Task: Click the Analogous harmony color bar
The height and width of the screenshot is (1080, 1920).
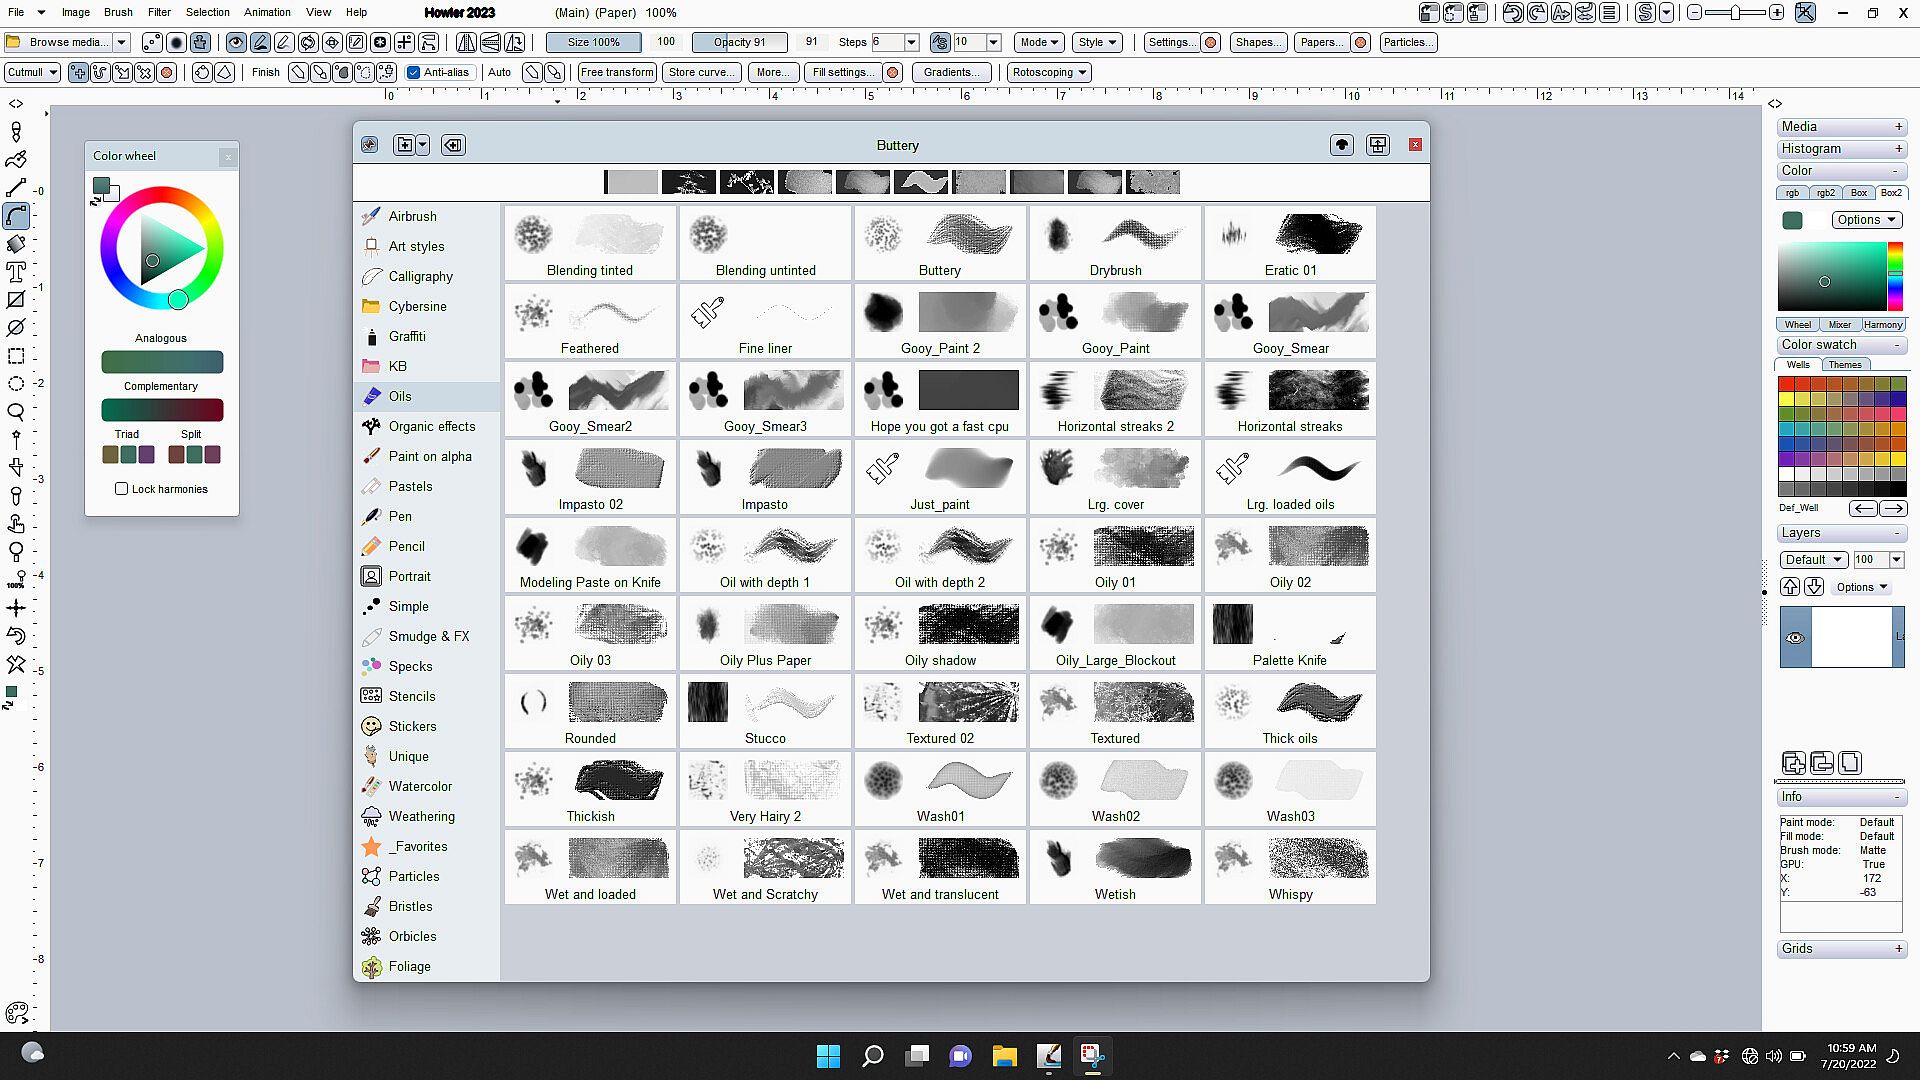Action: pyautogui.click(x=162, y=362)
